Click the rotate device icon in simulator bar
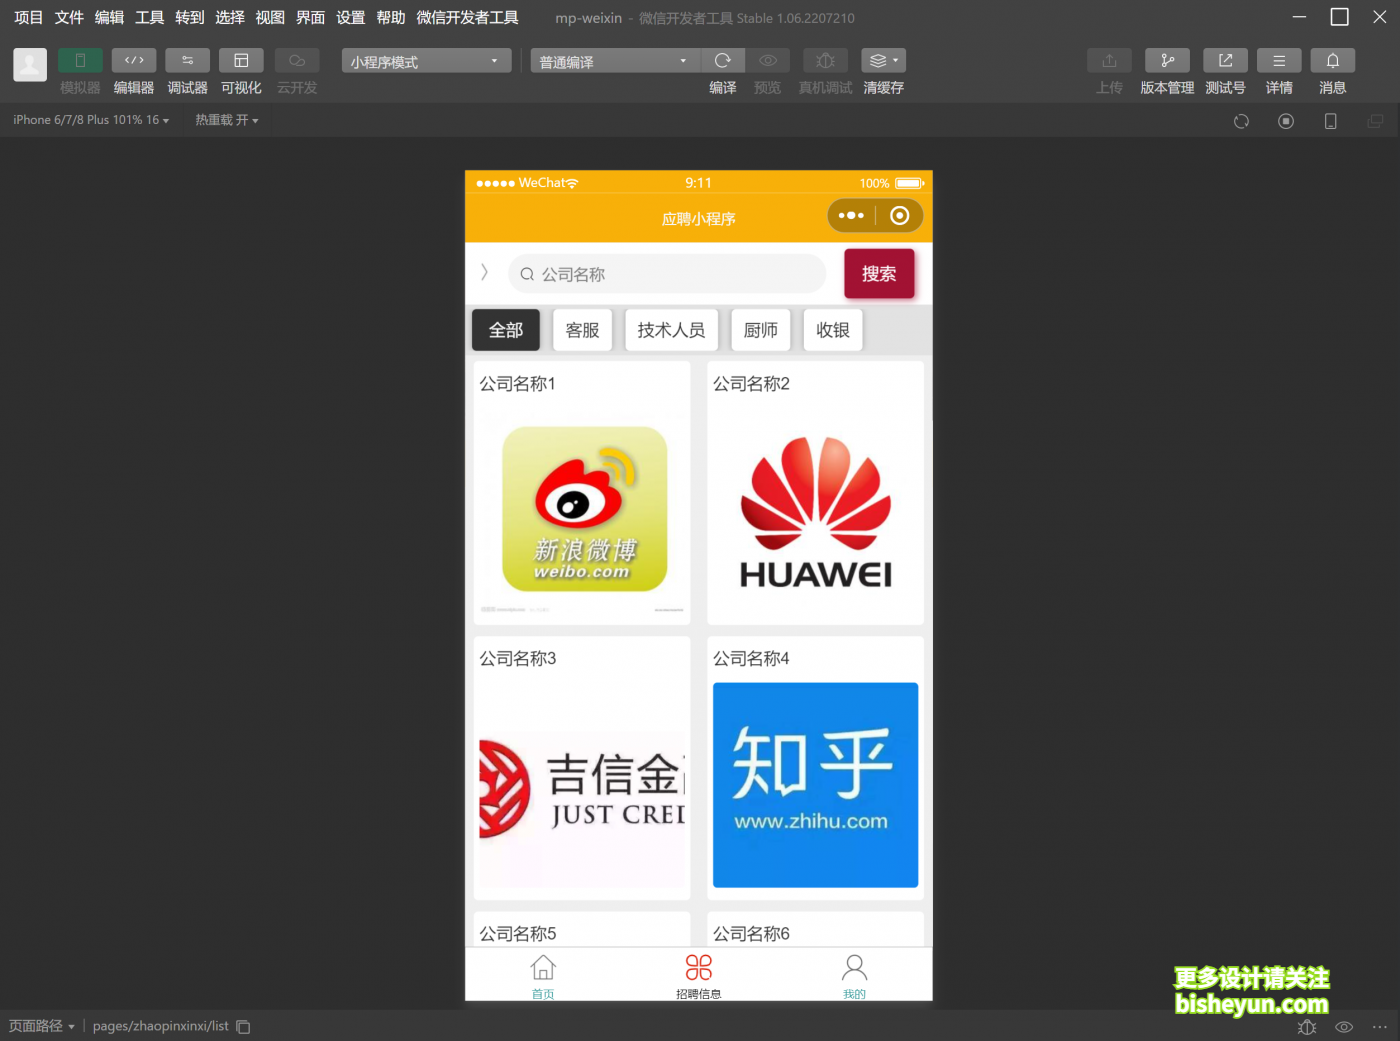 pos(1241,121)
